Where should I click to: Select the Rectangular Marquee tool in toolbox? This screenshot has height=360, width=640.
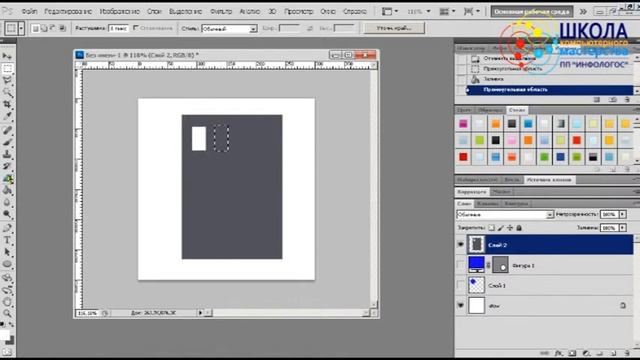pos(7,68)
